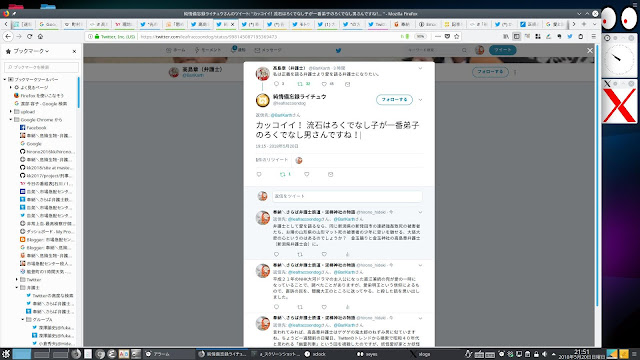The width and height of the screenshot is (640, 360).
Task: Click the reply tweet input field
Action: pyautogui.click(x=347, y=196)
